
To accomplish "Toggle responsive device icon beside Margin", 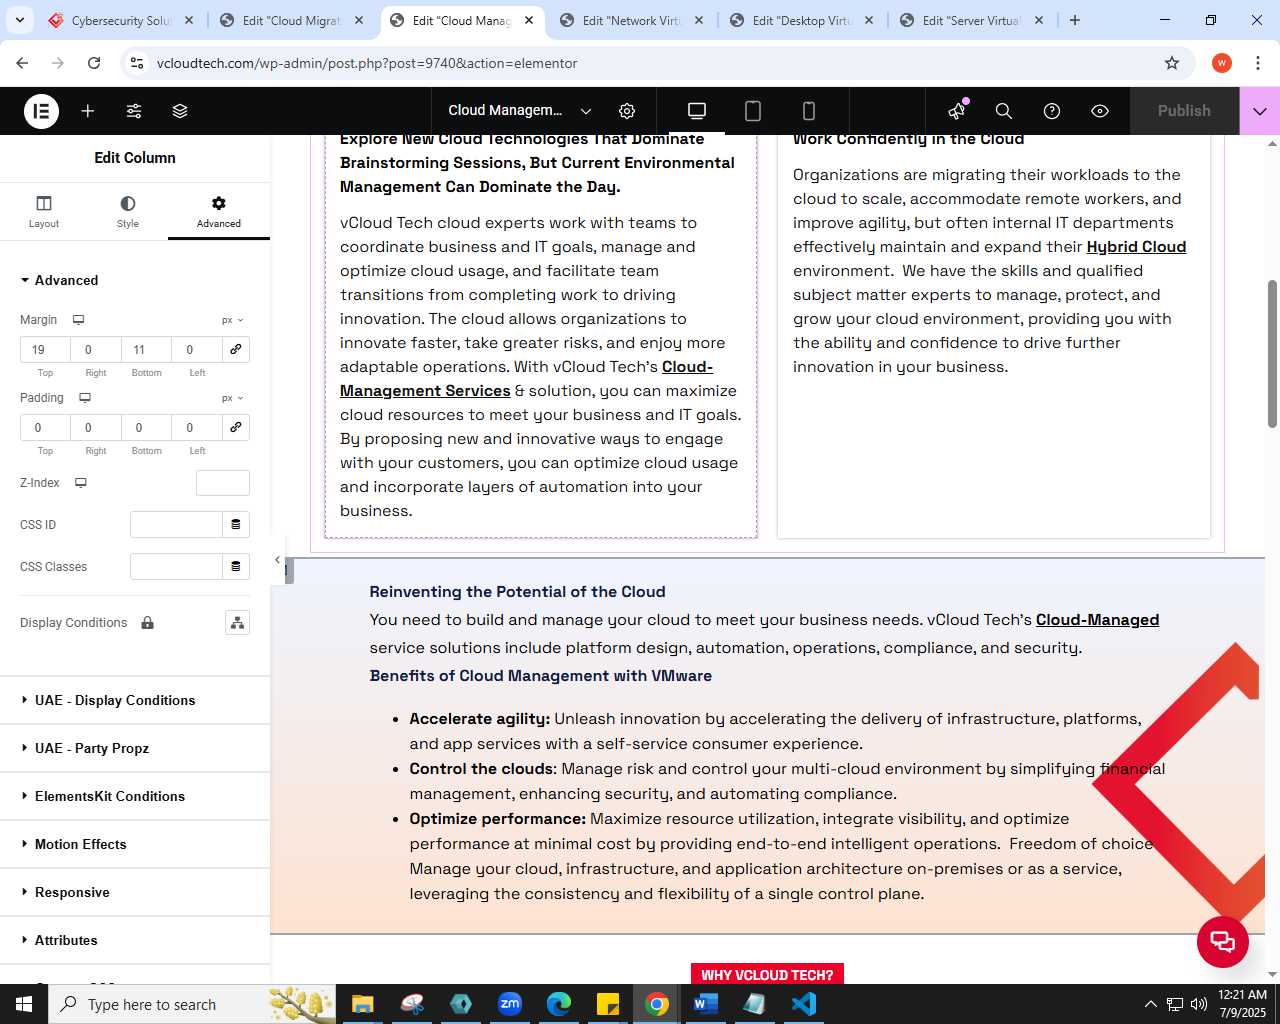I will click(x=78, y=320).
